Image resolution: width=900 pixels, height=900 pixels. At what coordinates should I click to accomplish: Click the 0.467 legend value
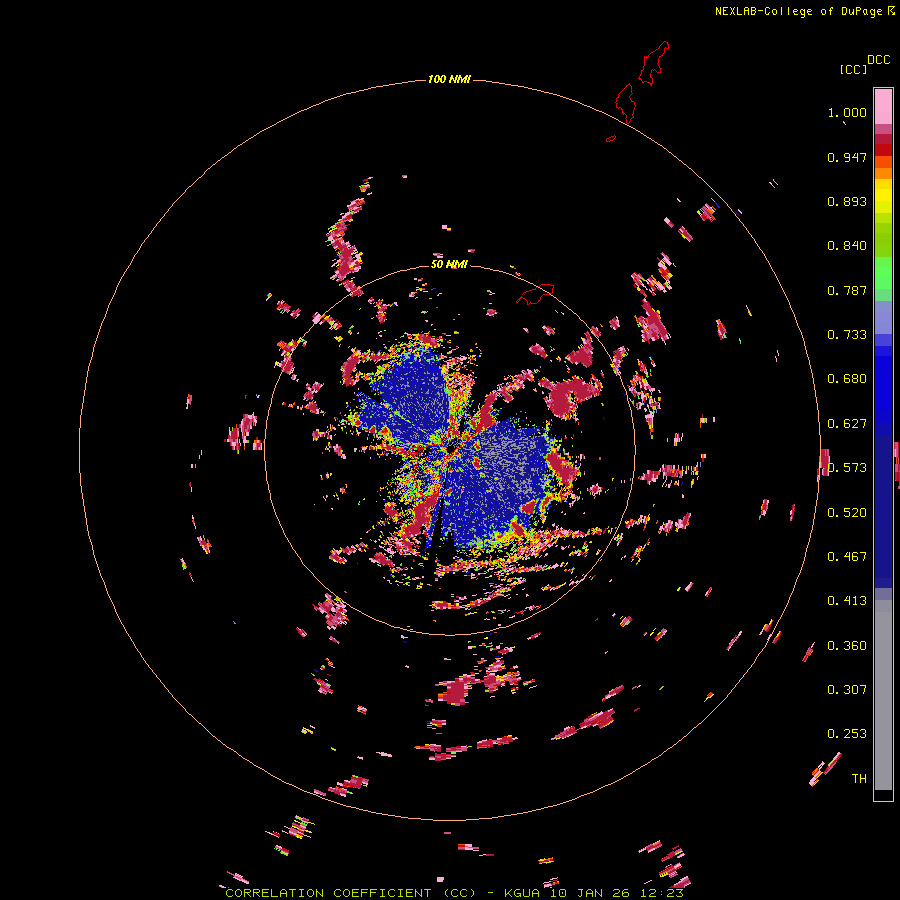pos(847,557)
